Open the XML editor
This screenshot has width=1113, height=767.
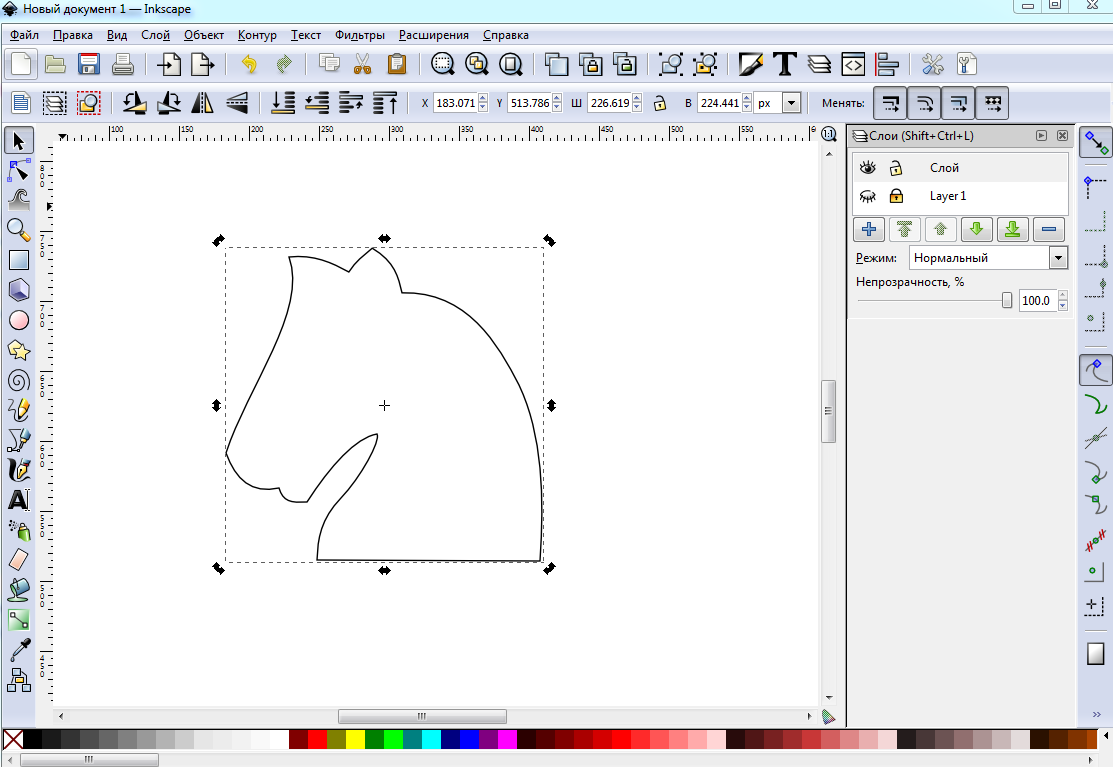(853, 65)
